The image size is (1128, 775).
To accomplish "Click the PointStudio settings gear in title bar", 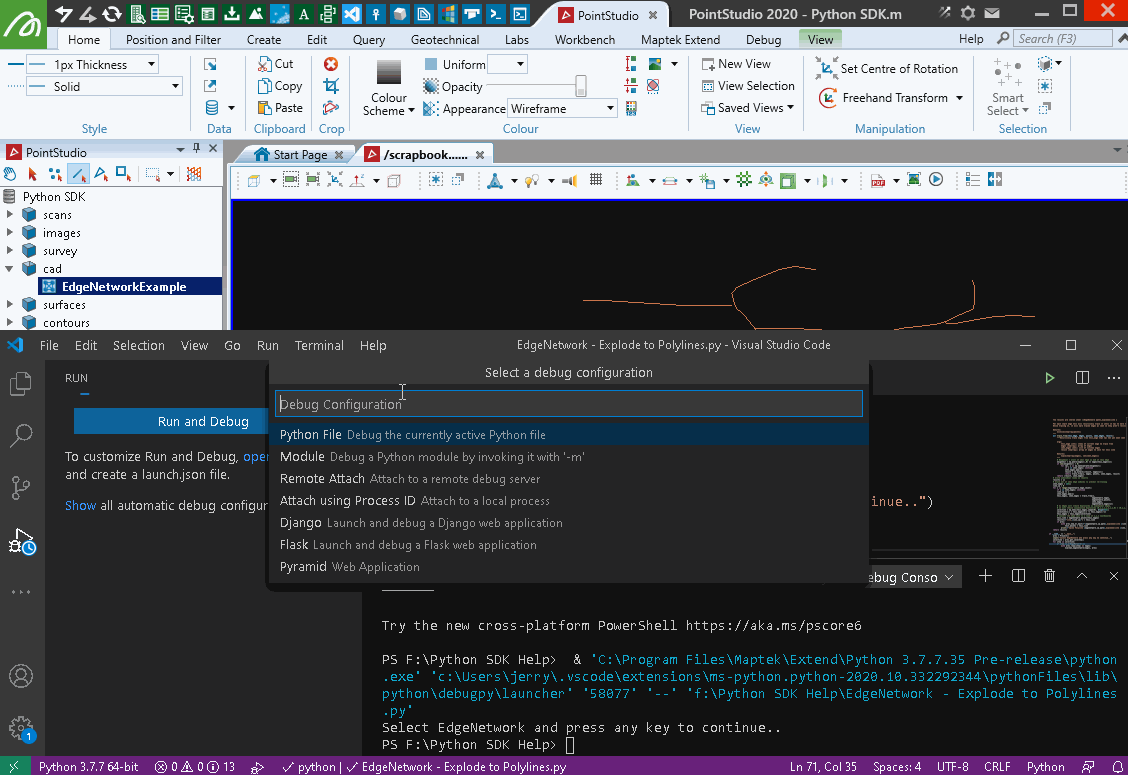I will click(968, 13).
